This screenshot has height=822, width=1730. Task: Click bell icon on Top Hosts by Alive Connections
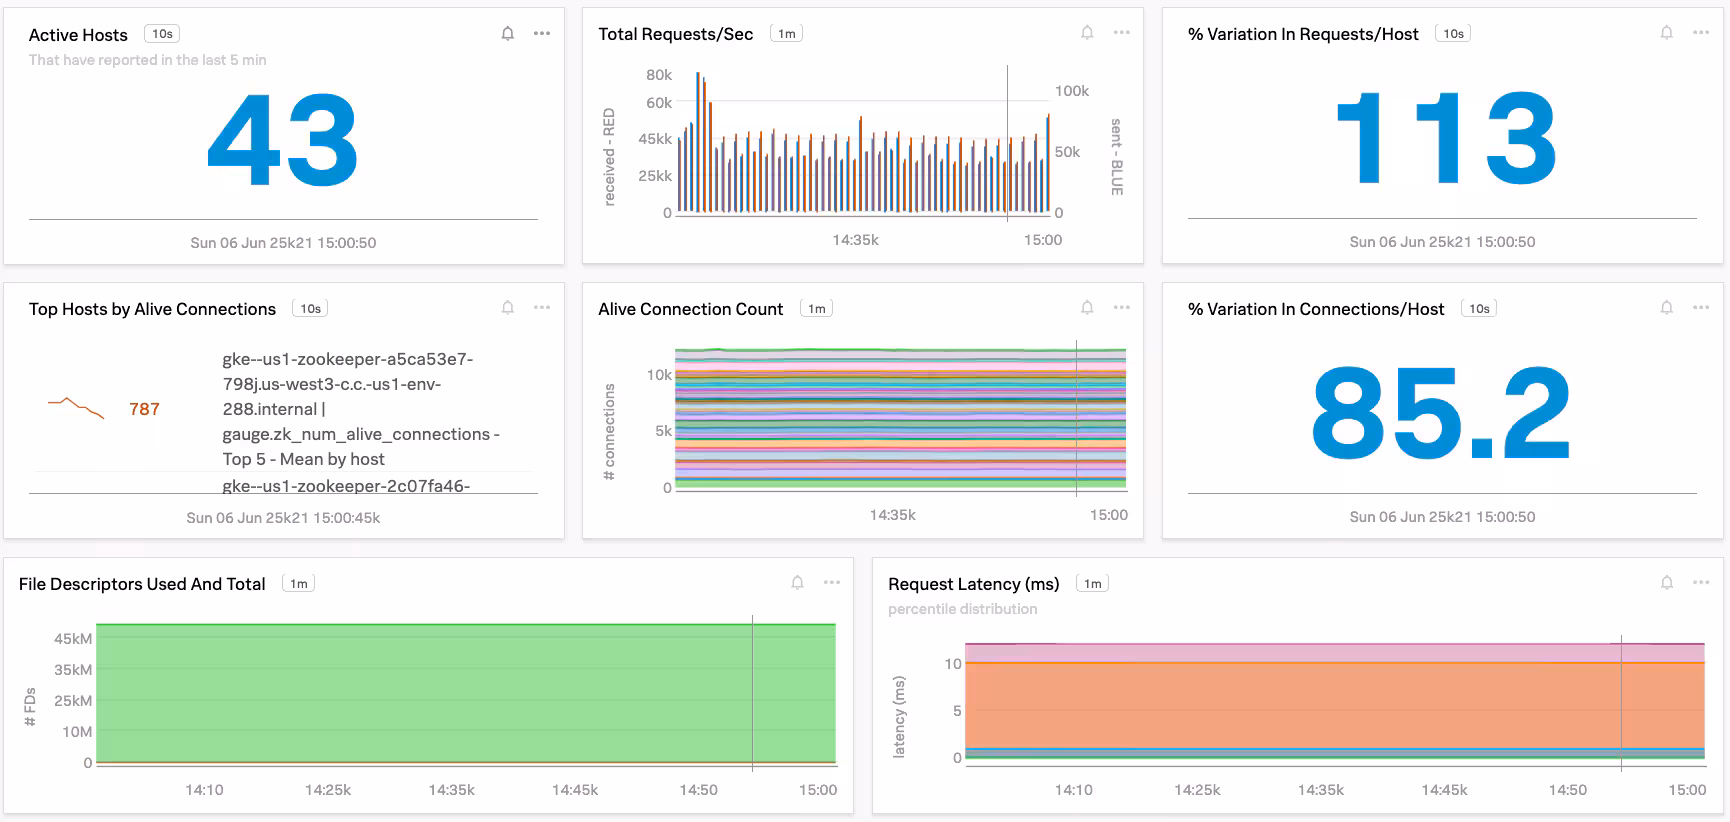(x=508, y=308)
